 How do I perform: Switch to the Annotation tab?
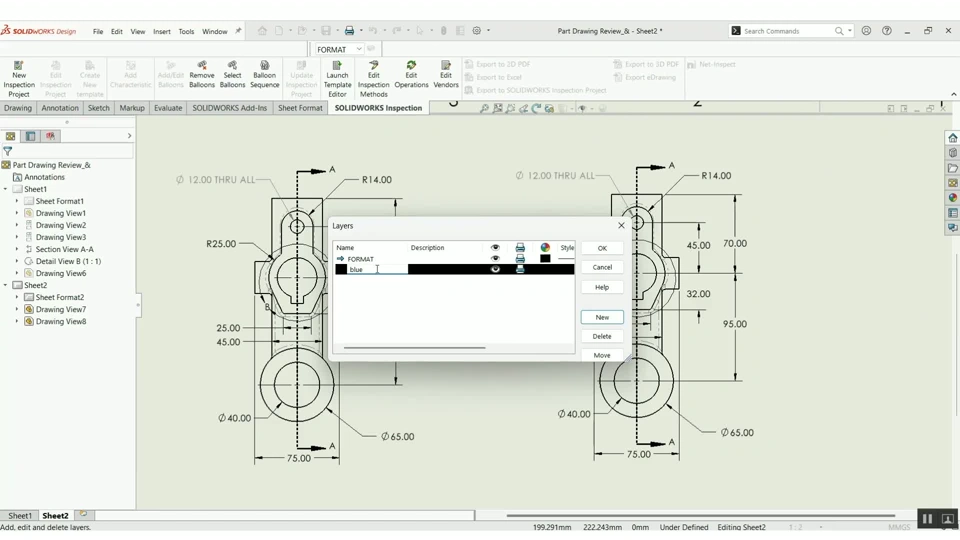(60, 108)
